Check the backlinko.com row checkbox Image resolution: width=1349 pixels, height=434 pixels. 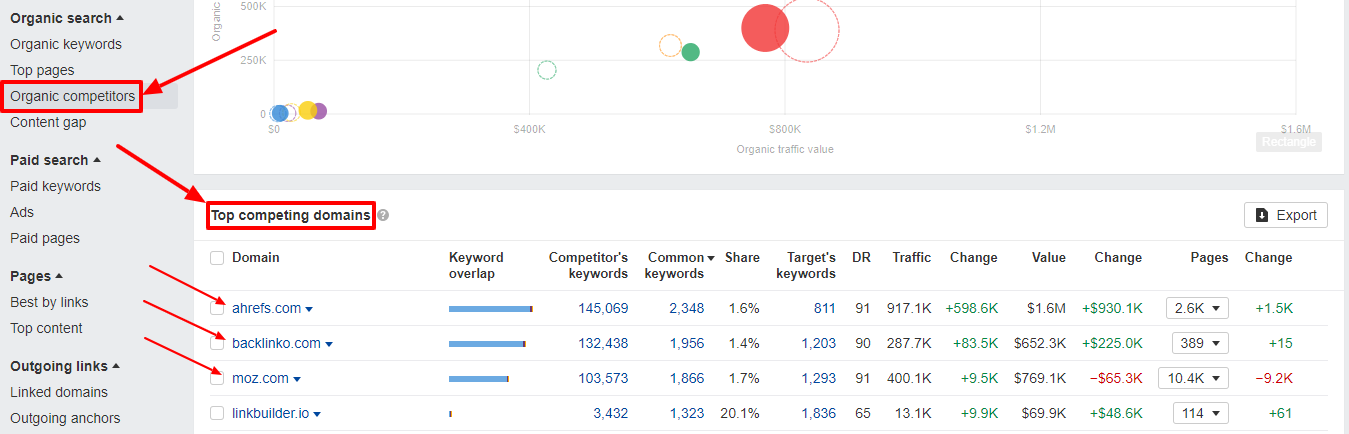[217, 343]
